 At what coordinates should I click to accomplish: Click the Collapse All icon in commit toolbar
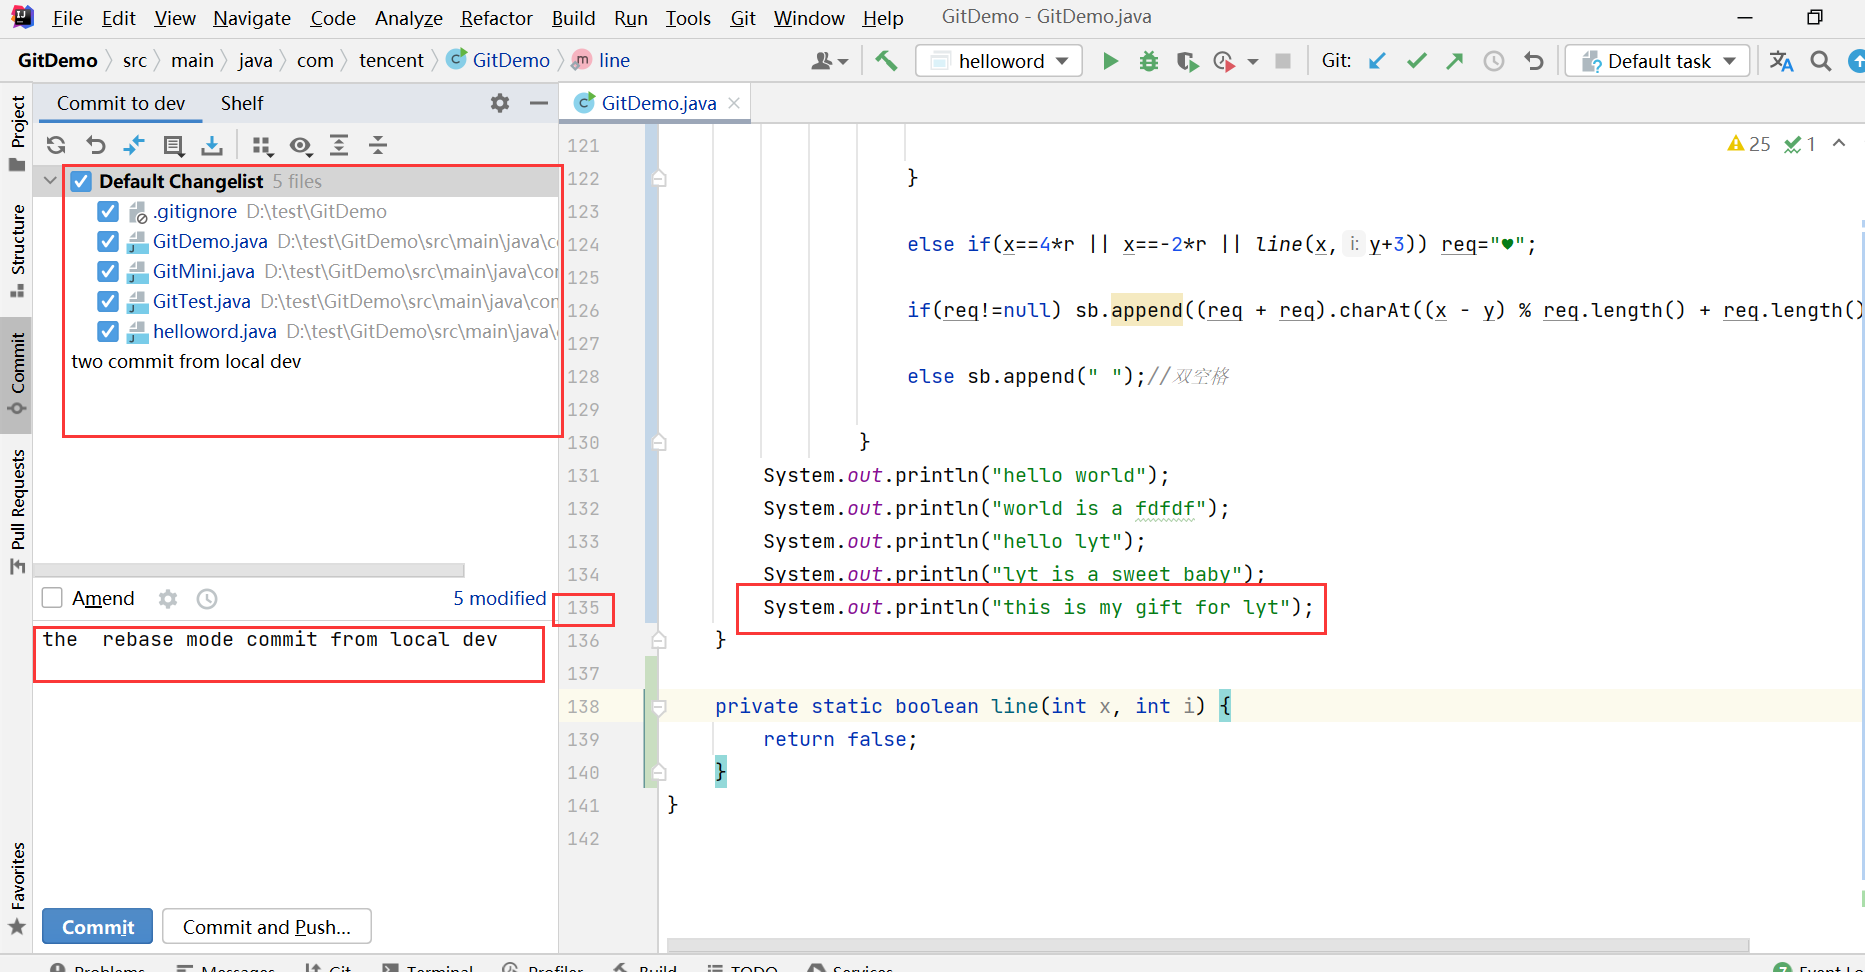click(x=378, y=145)
